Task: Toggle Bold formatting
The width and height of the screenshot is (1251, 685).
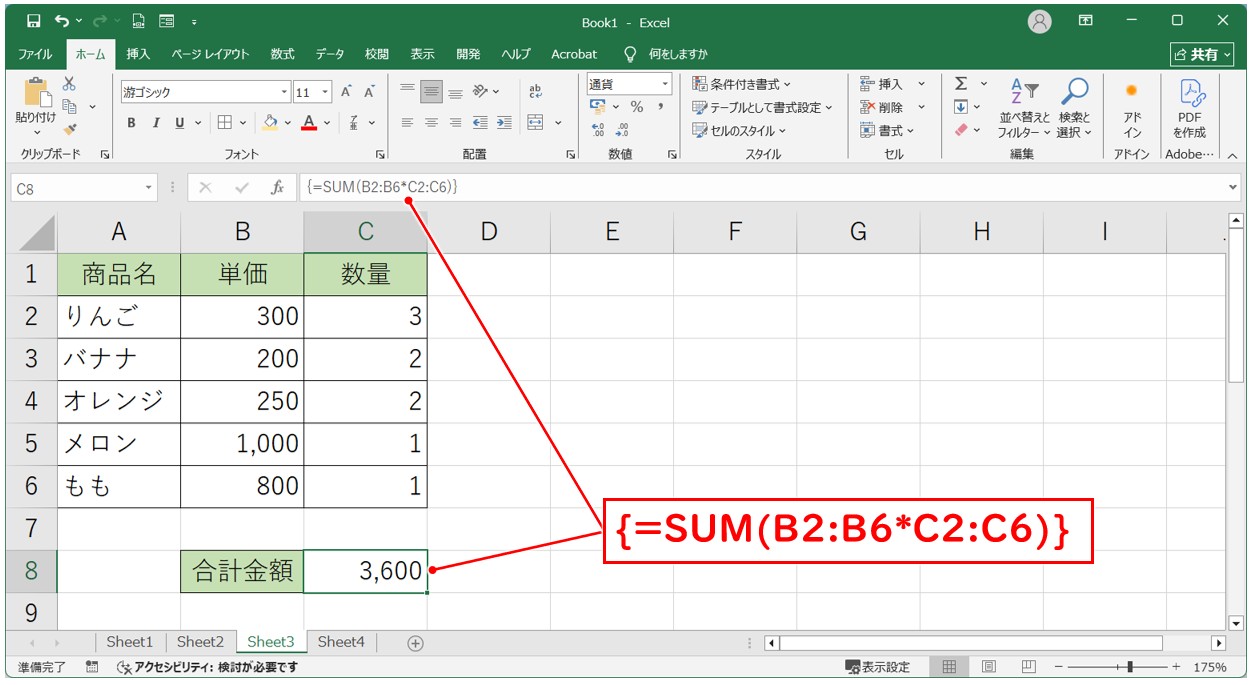Action: click(131, 123)
